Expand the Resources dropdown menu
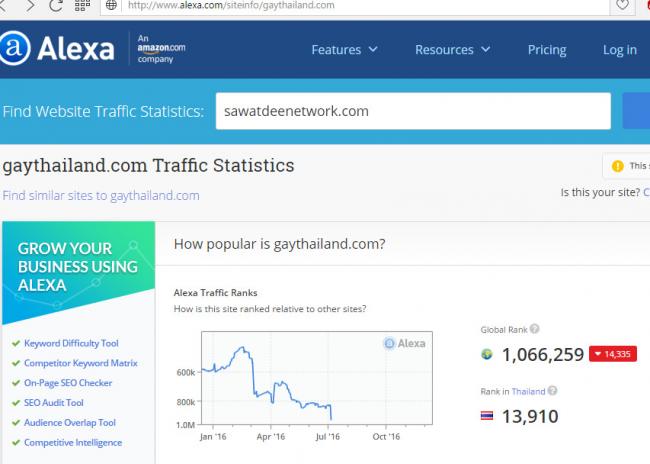Viewport: 650px width, 464px height. point(453,50)
